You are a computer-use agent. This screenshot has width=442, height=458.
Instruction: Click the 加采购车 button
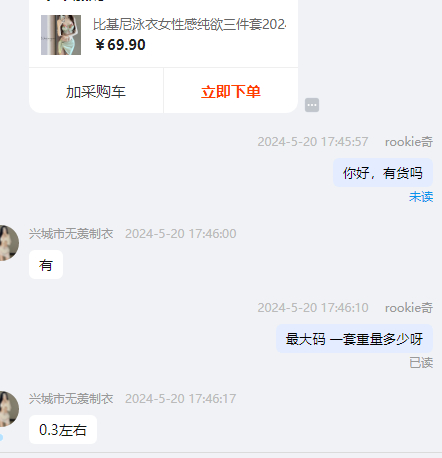point(96,91)
